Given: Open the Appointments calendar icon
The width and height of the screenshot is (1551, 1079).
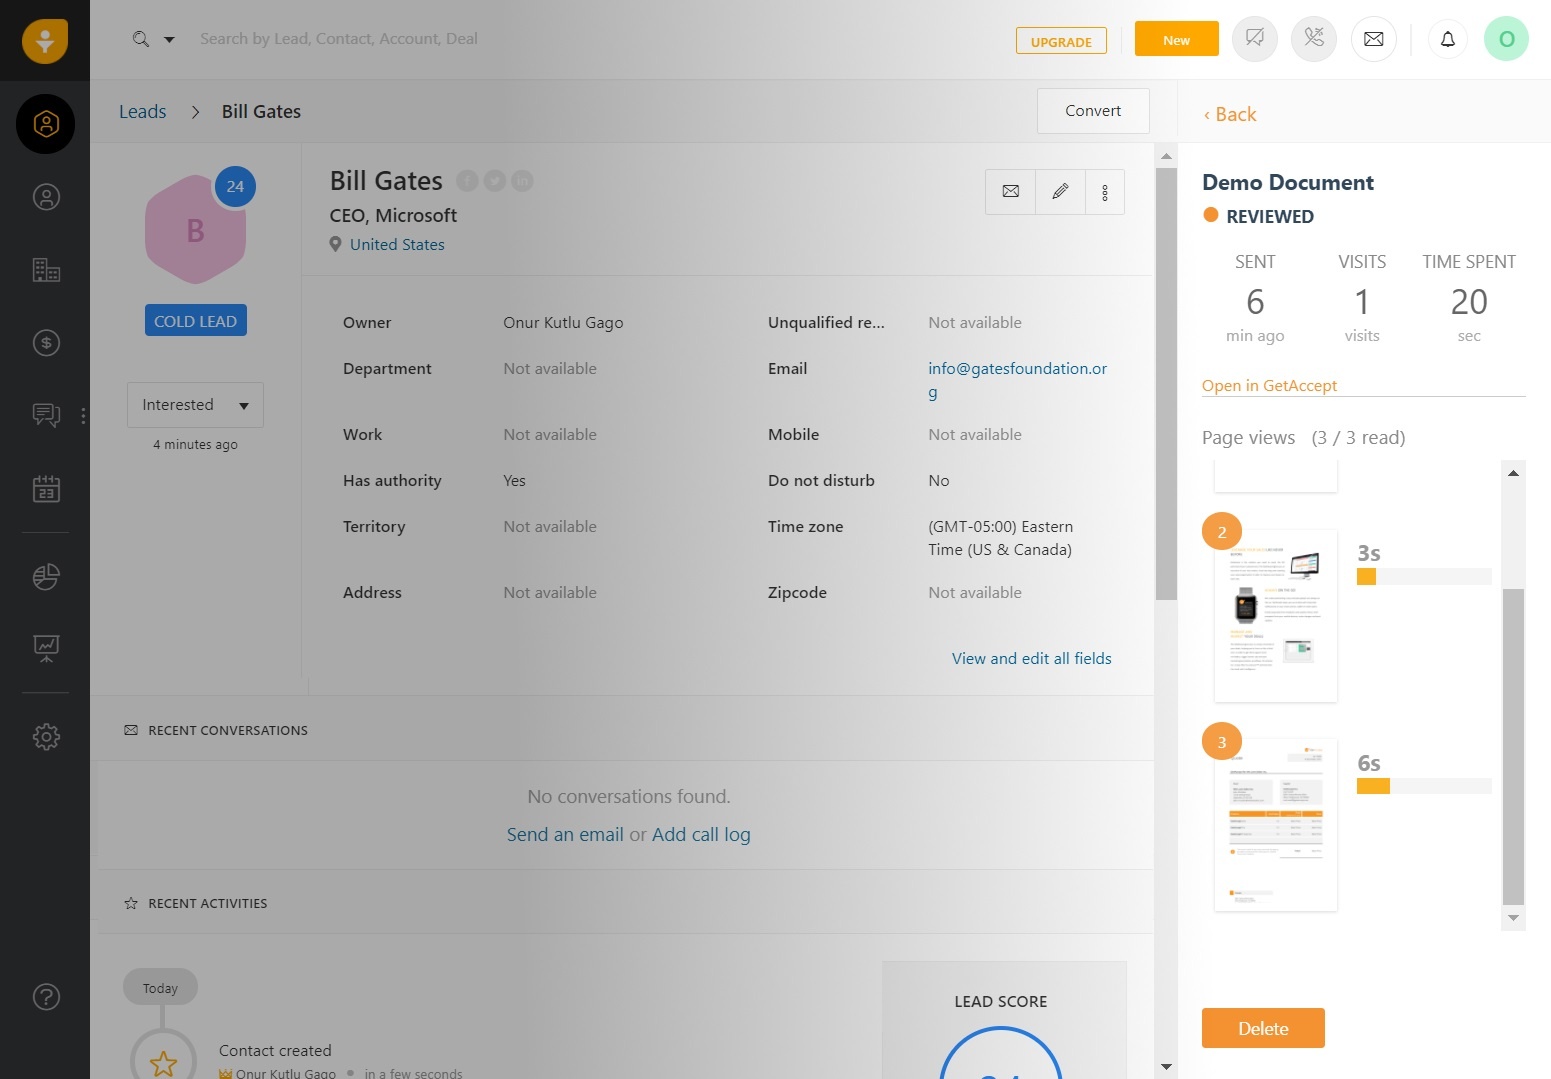Looking at the screenshot, I should (46, 488).
